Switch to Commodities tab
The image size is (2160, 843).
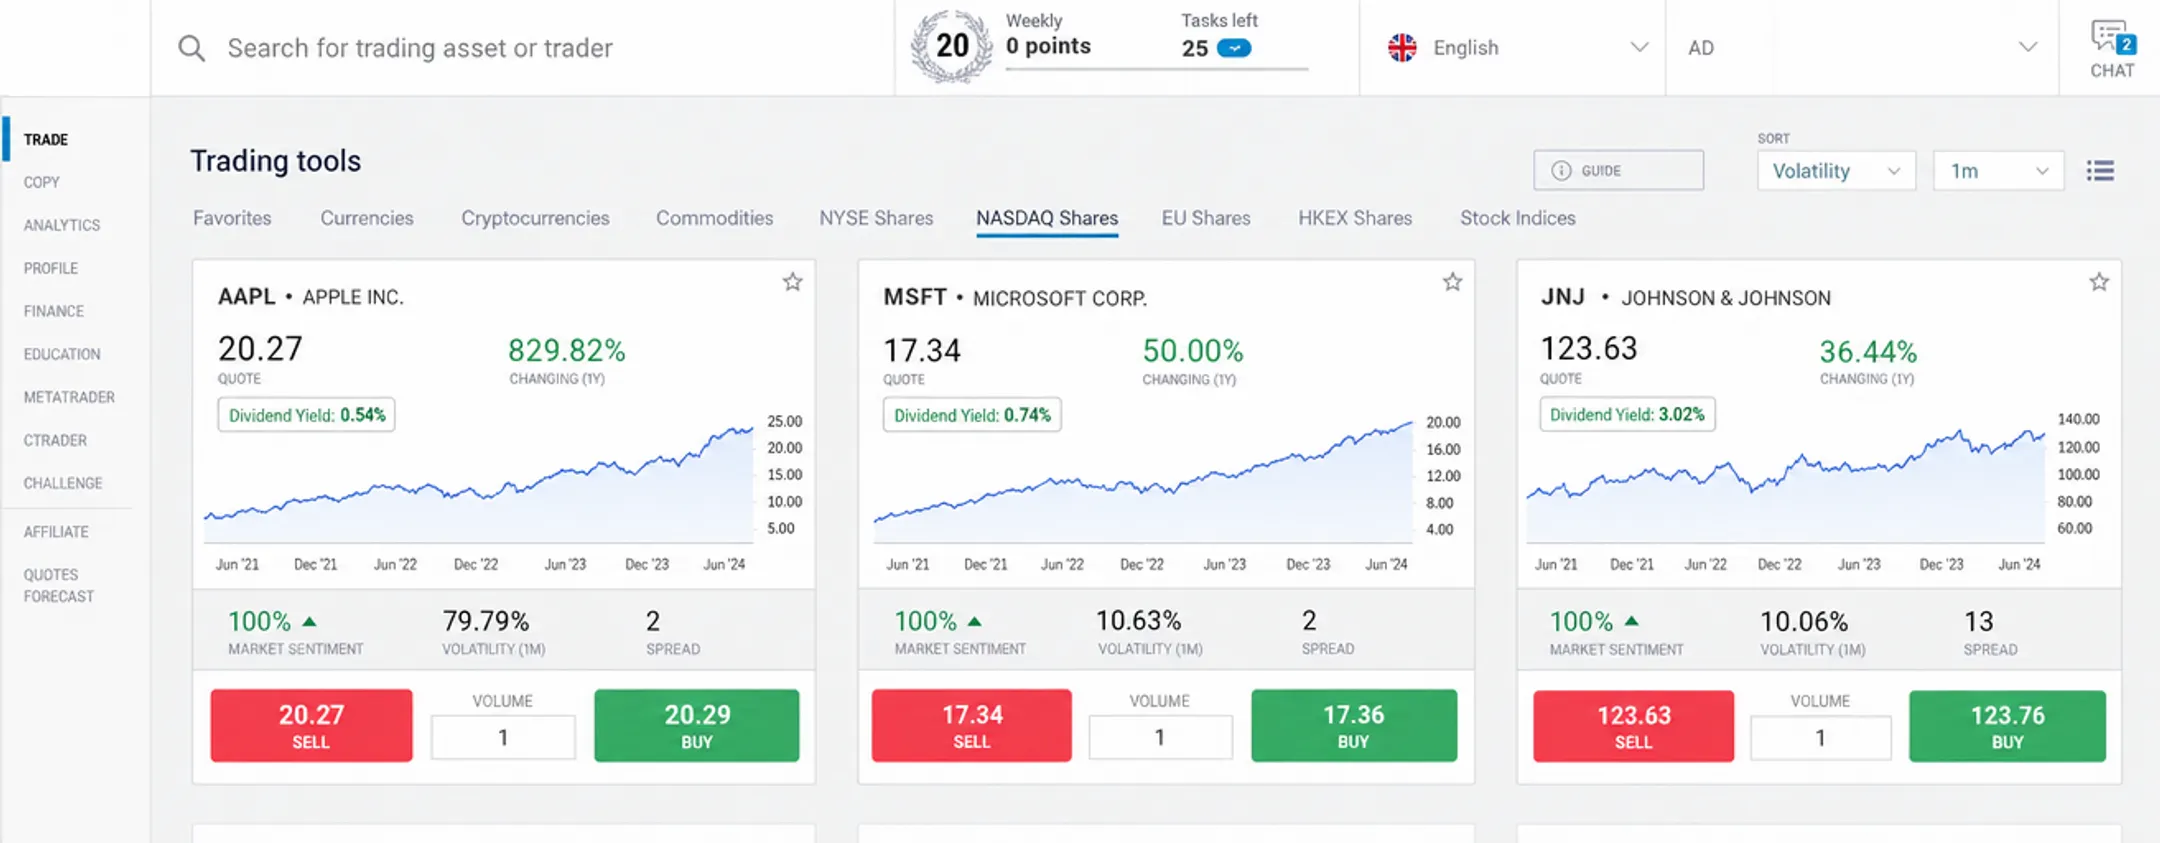pos(714,218)
